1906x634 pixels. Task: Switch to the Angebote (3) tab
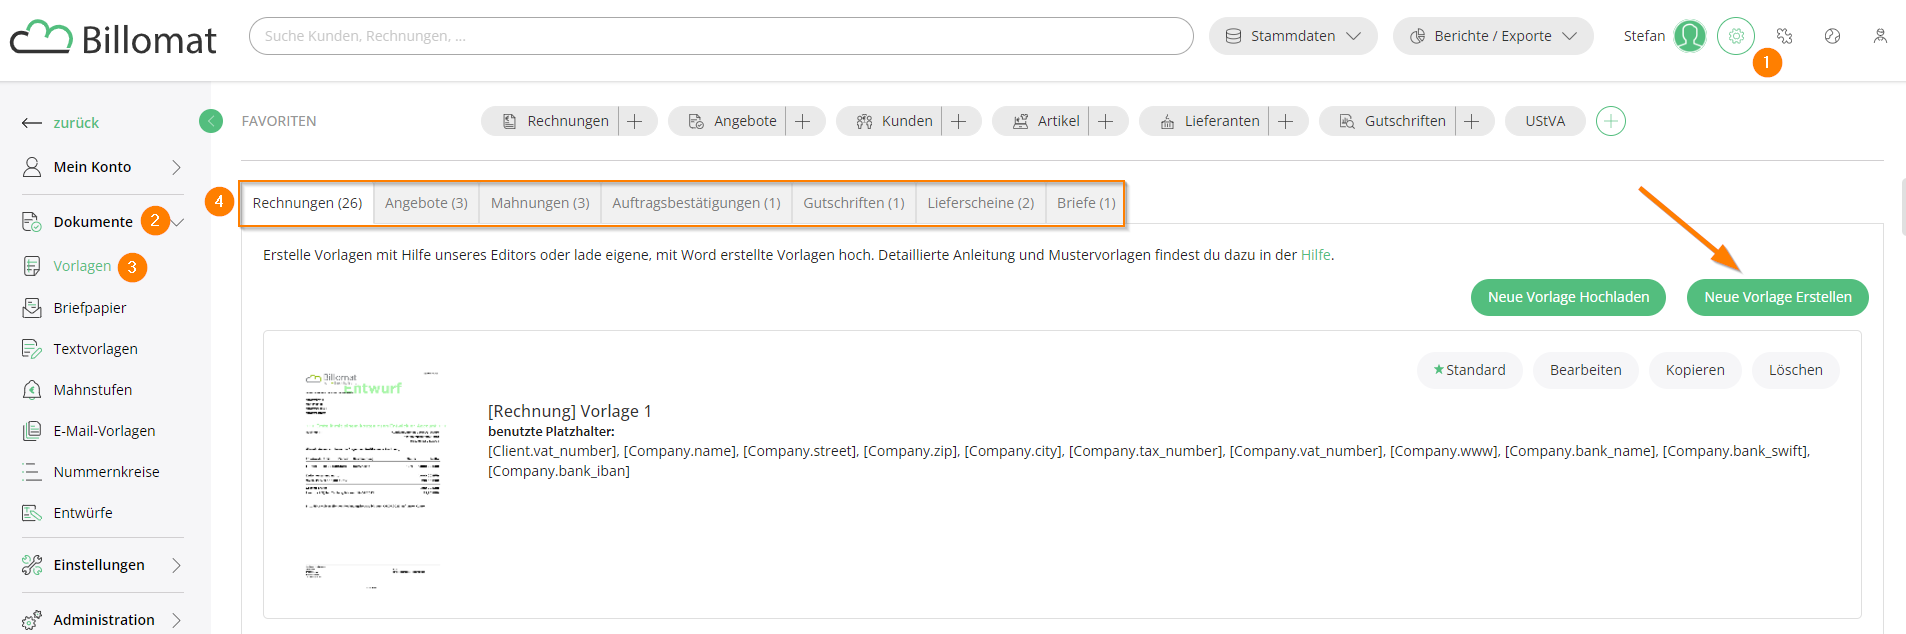pos(426,203)
